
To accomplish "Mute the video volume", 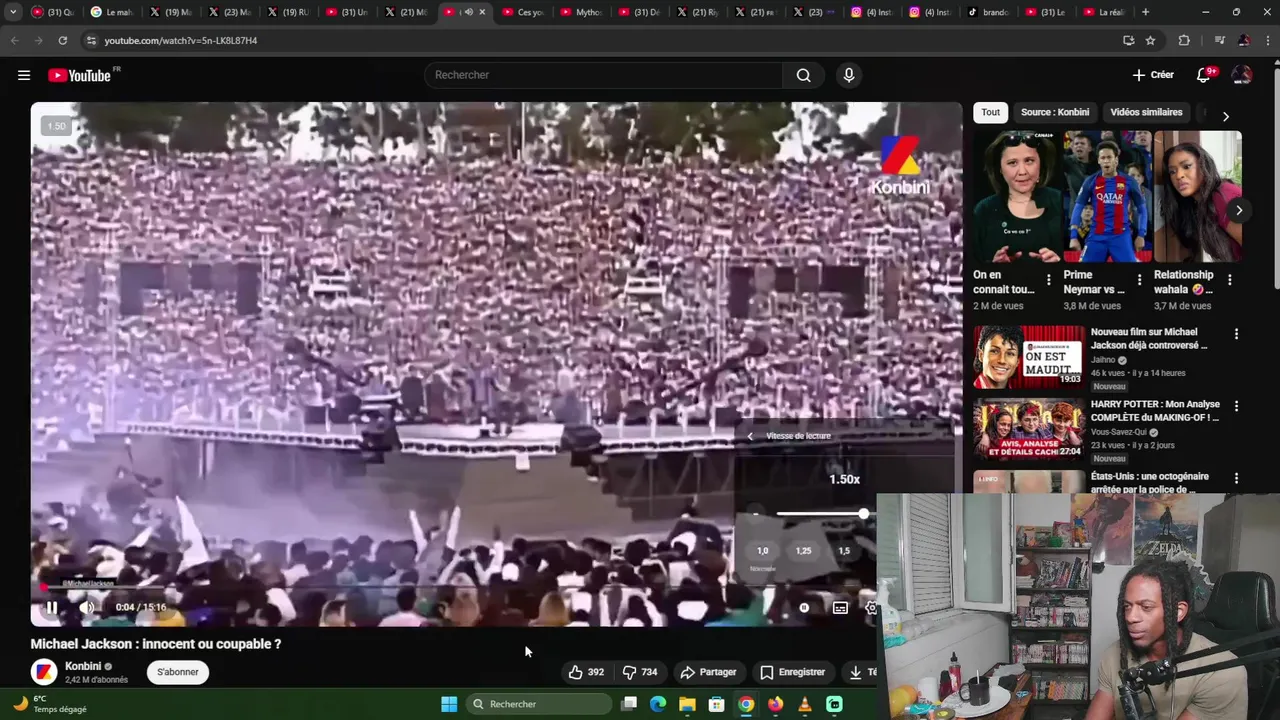I will 87,607.
